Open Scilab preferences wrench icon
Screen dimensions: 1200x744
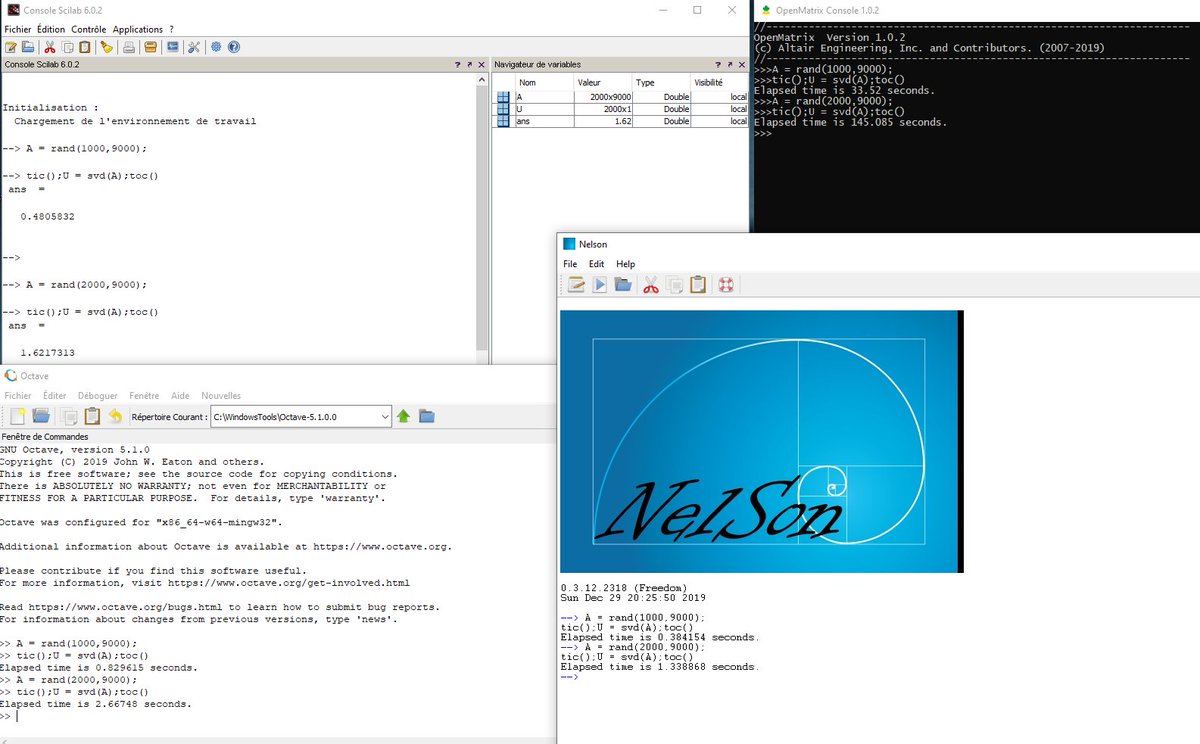(x=194, y=47)
